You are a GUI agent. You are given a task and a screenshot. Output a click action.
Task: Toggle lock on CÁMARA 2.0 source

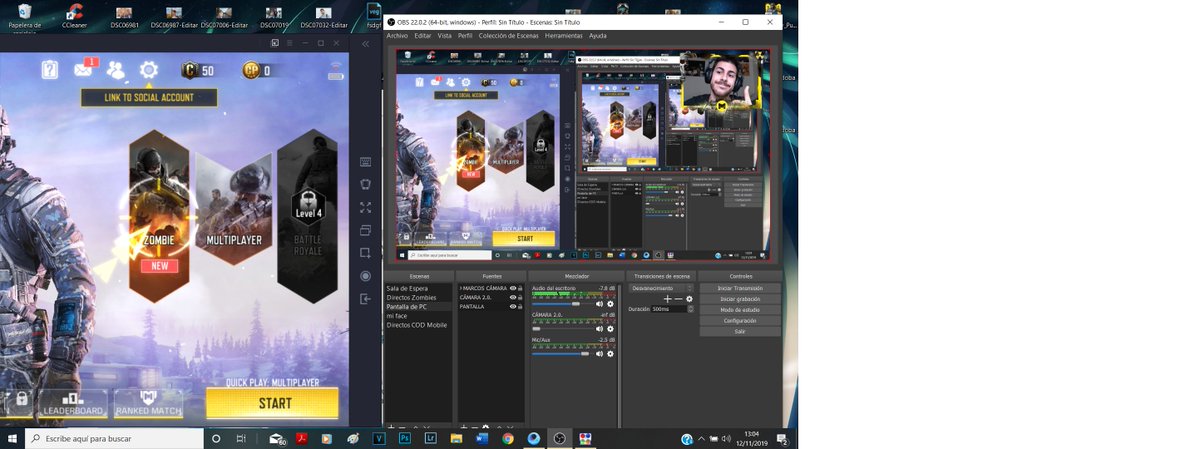point(520,297)
